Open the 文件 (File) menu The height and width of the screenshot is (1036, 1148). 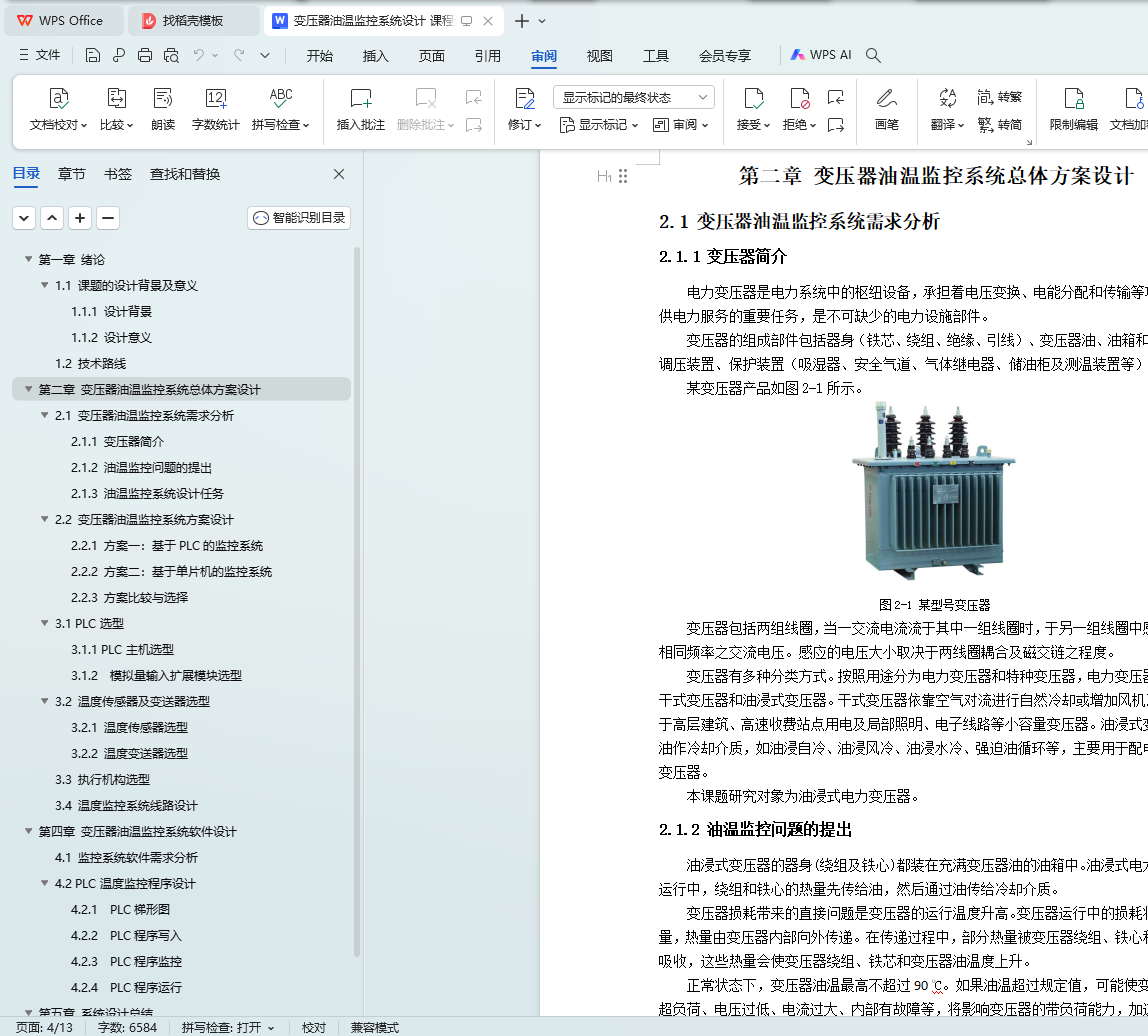click(x=40, y=55)
